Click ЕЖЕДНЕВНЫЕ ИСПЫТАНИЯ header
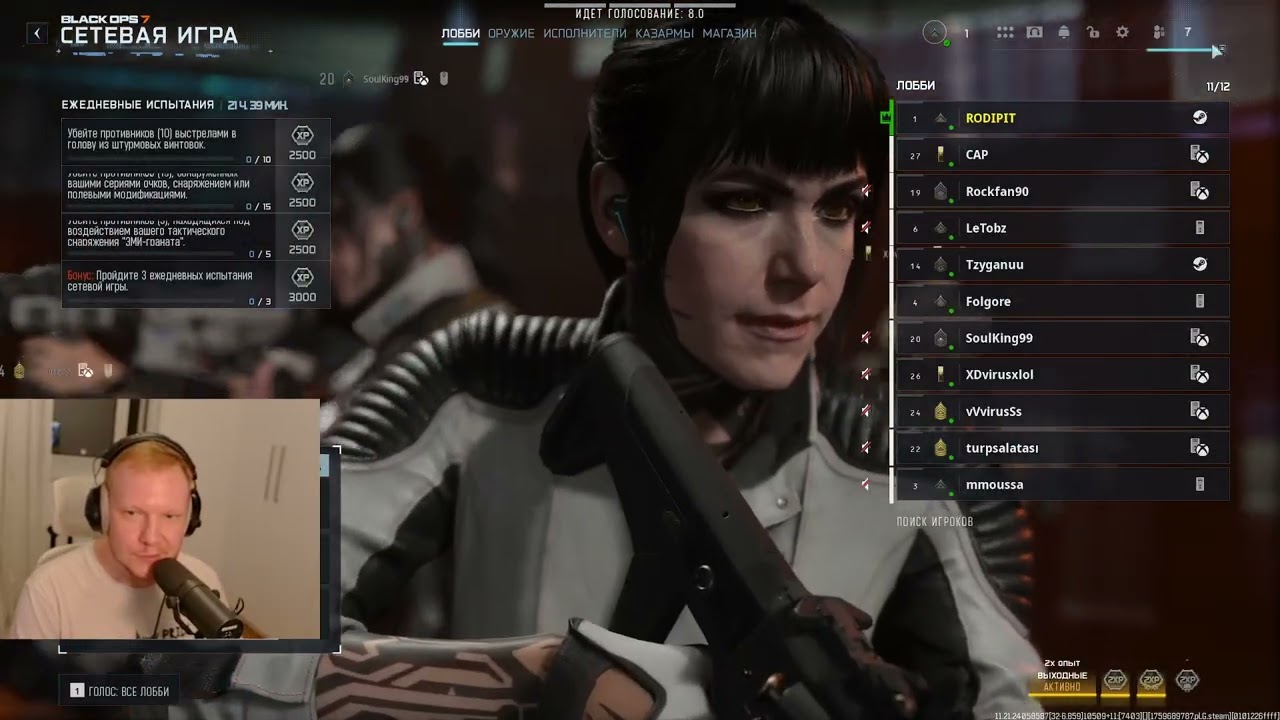The image size is (1280, 720). (138, 105)
